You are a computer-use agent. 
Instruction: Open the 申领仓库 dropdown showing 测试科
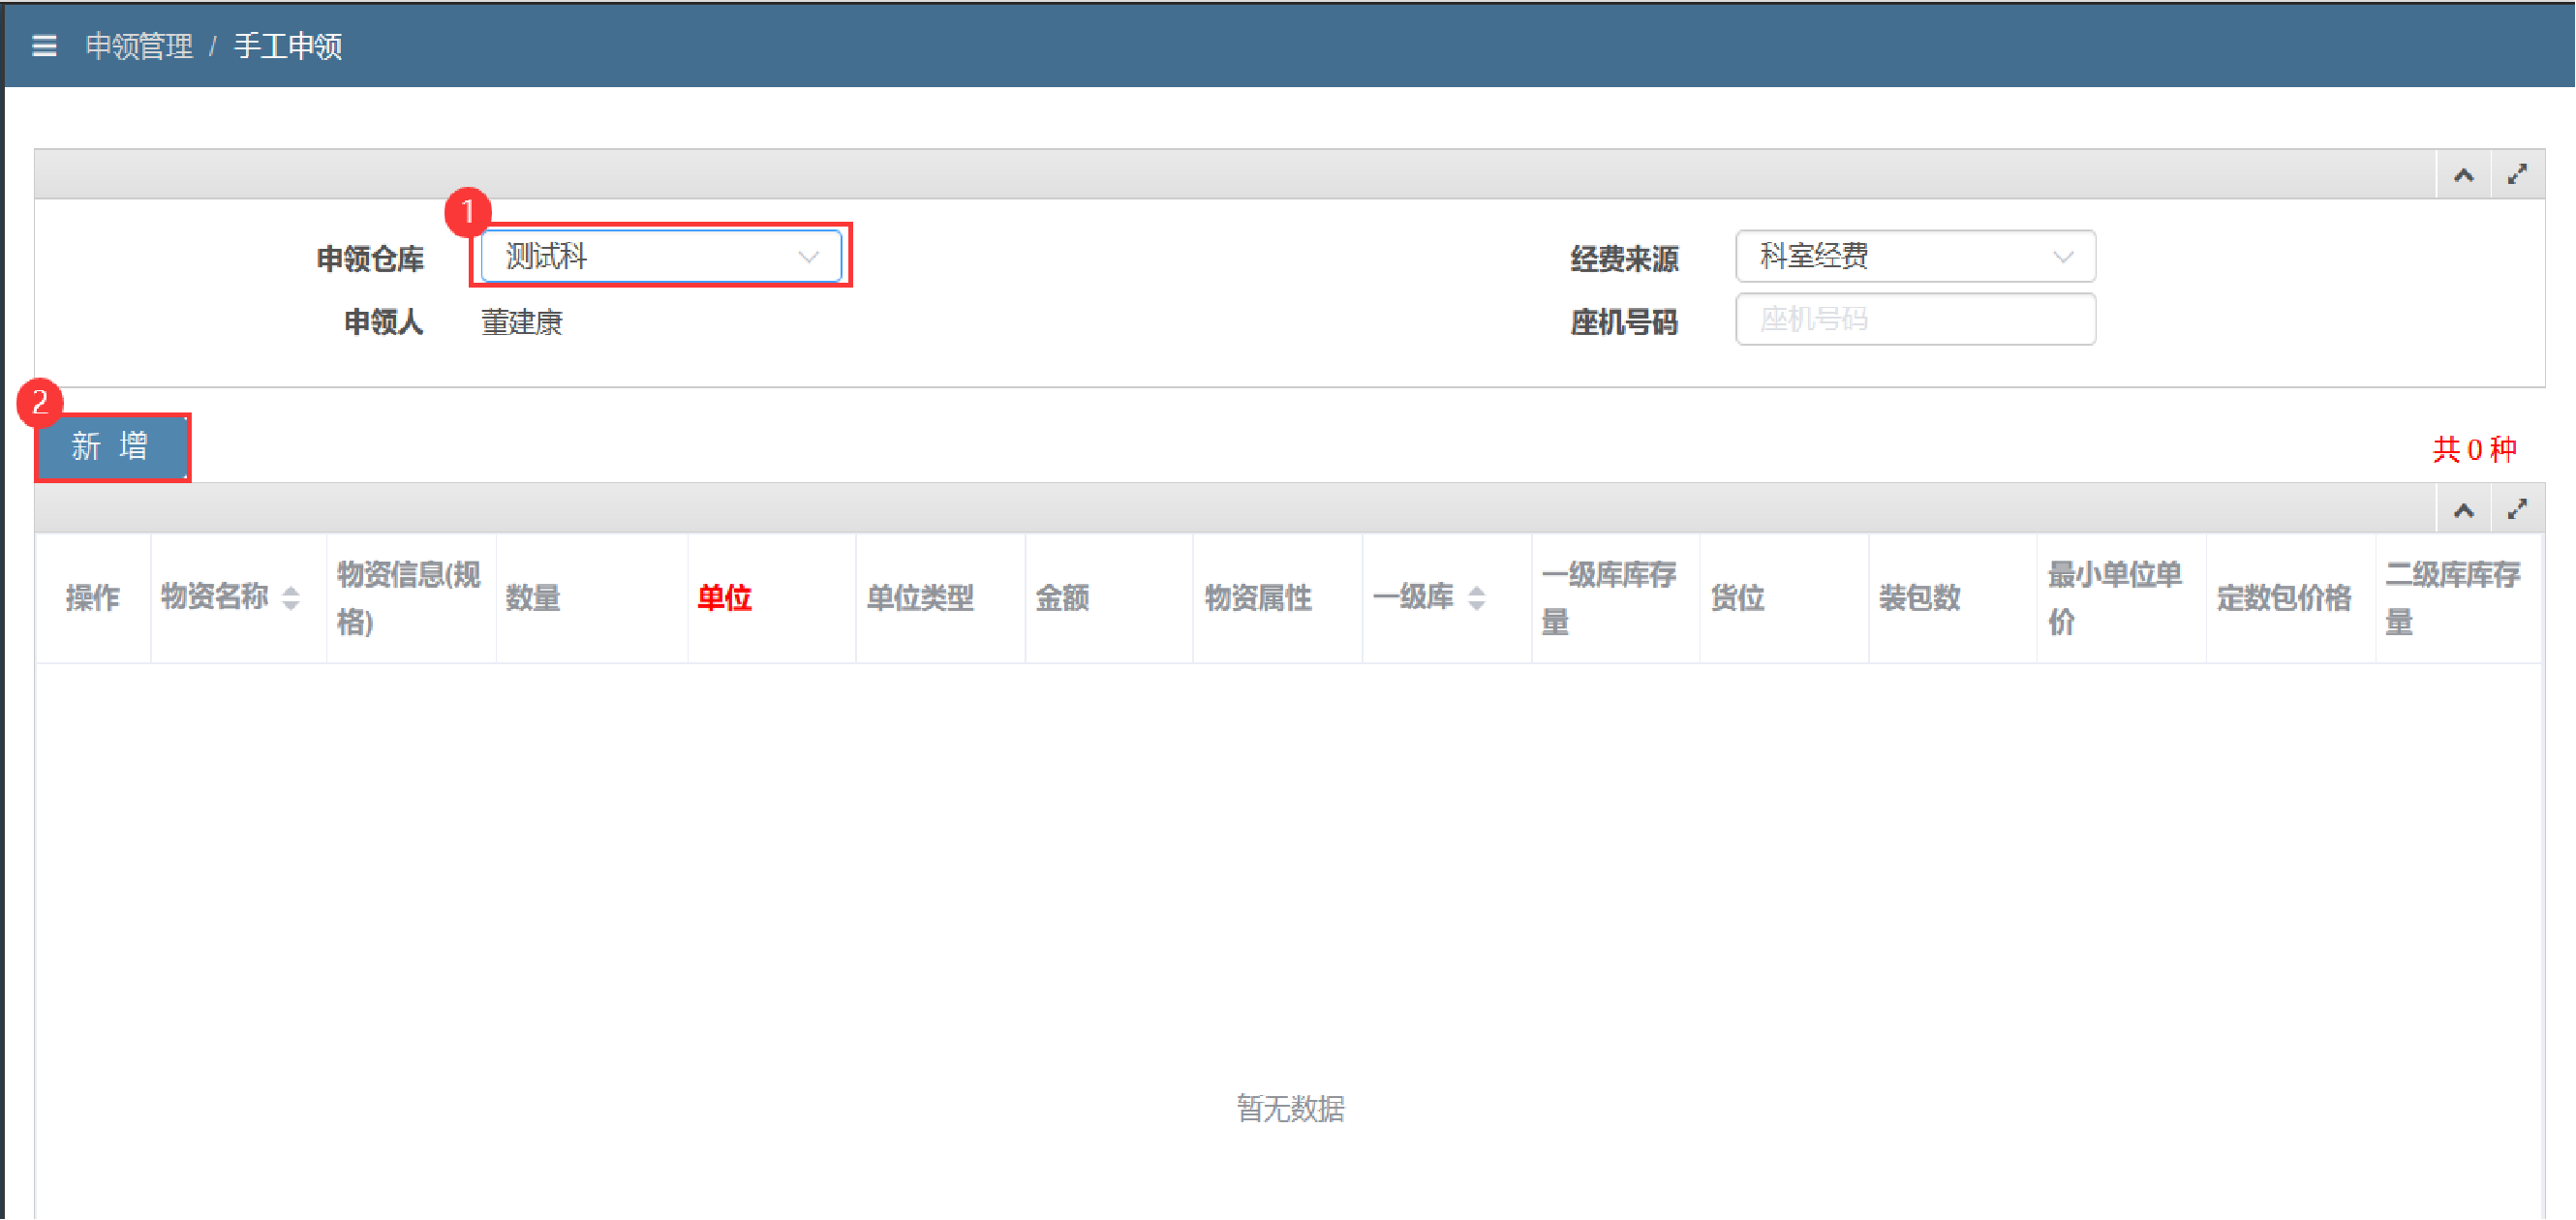pyautogui.click(x=661, y=257)
